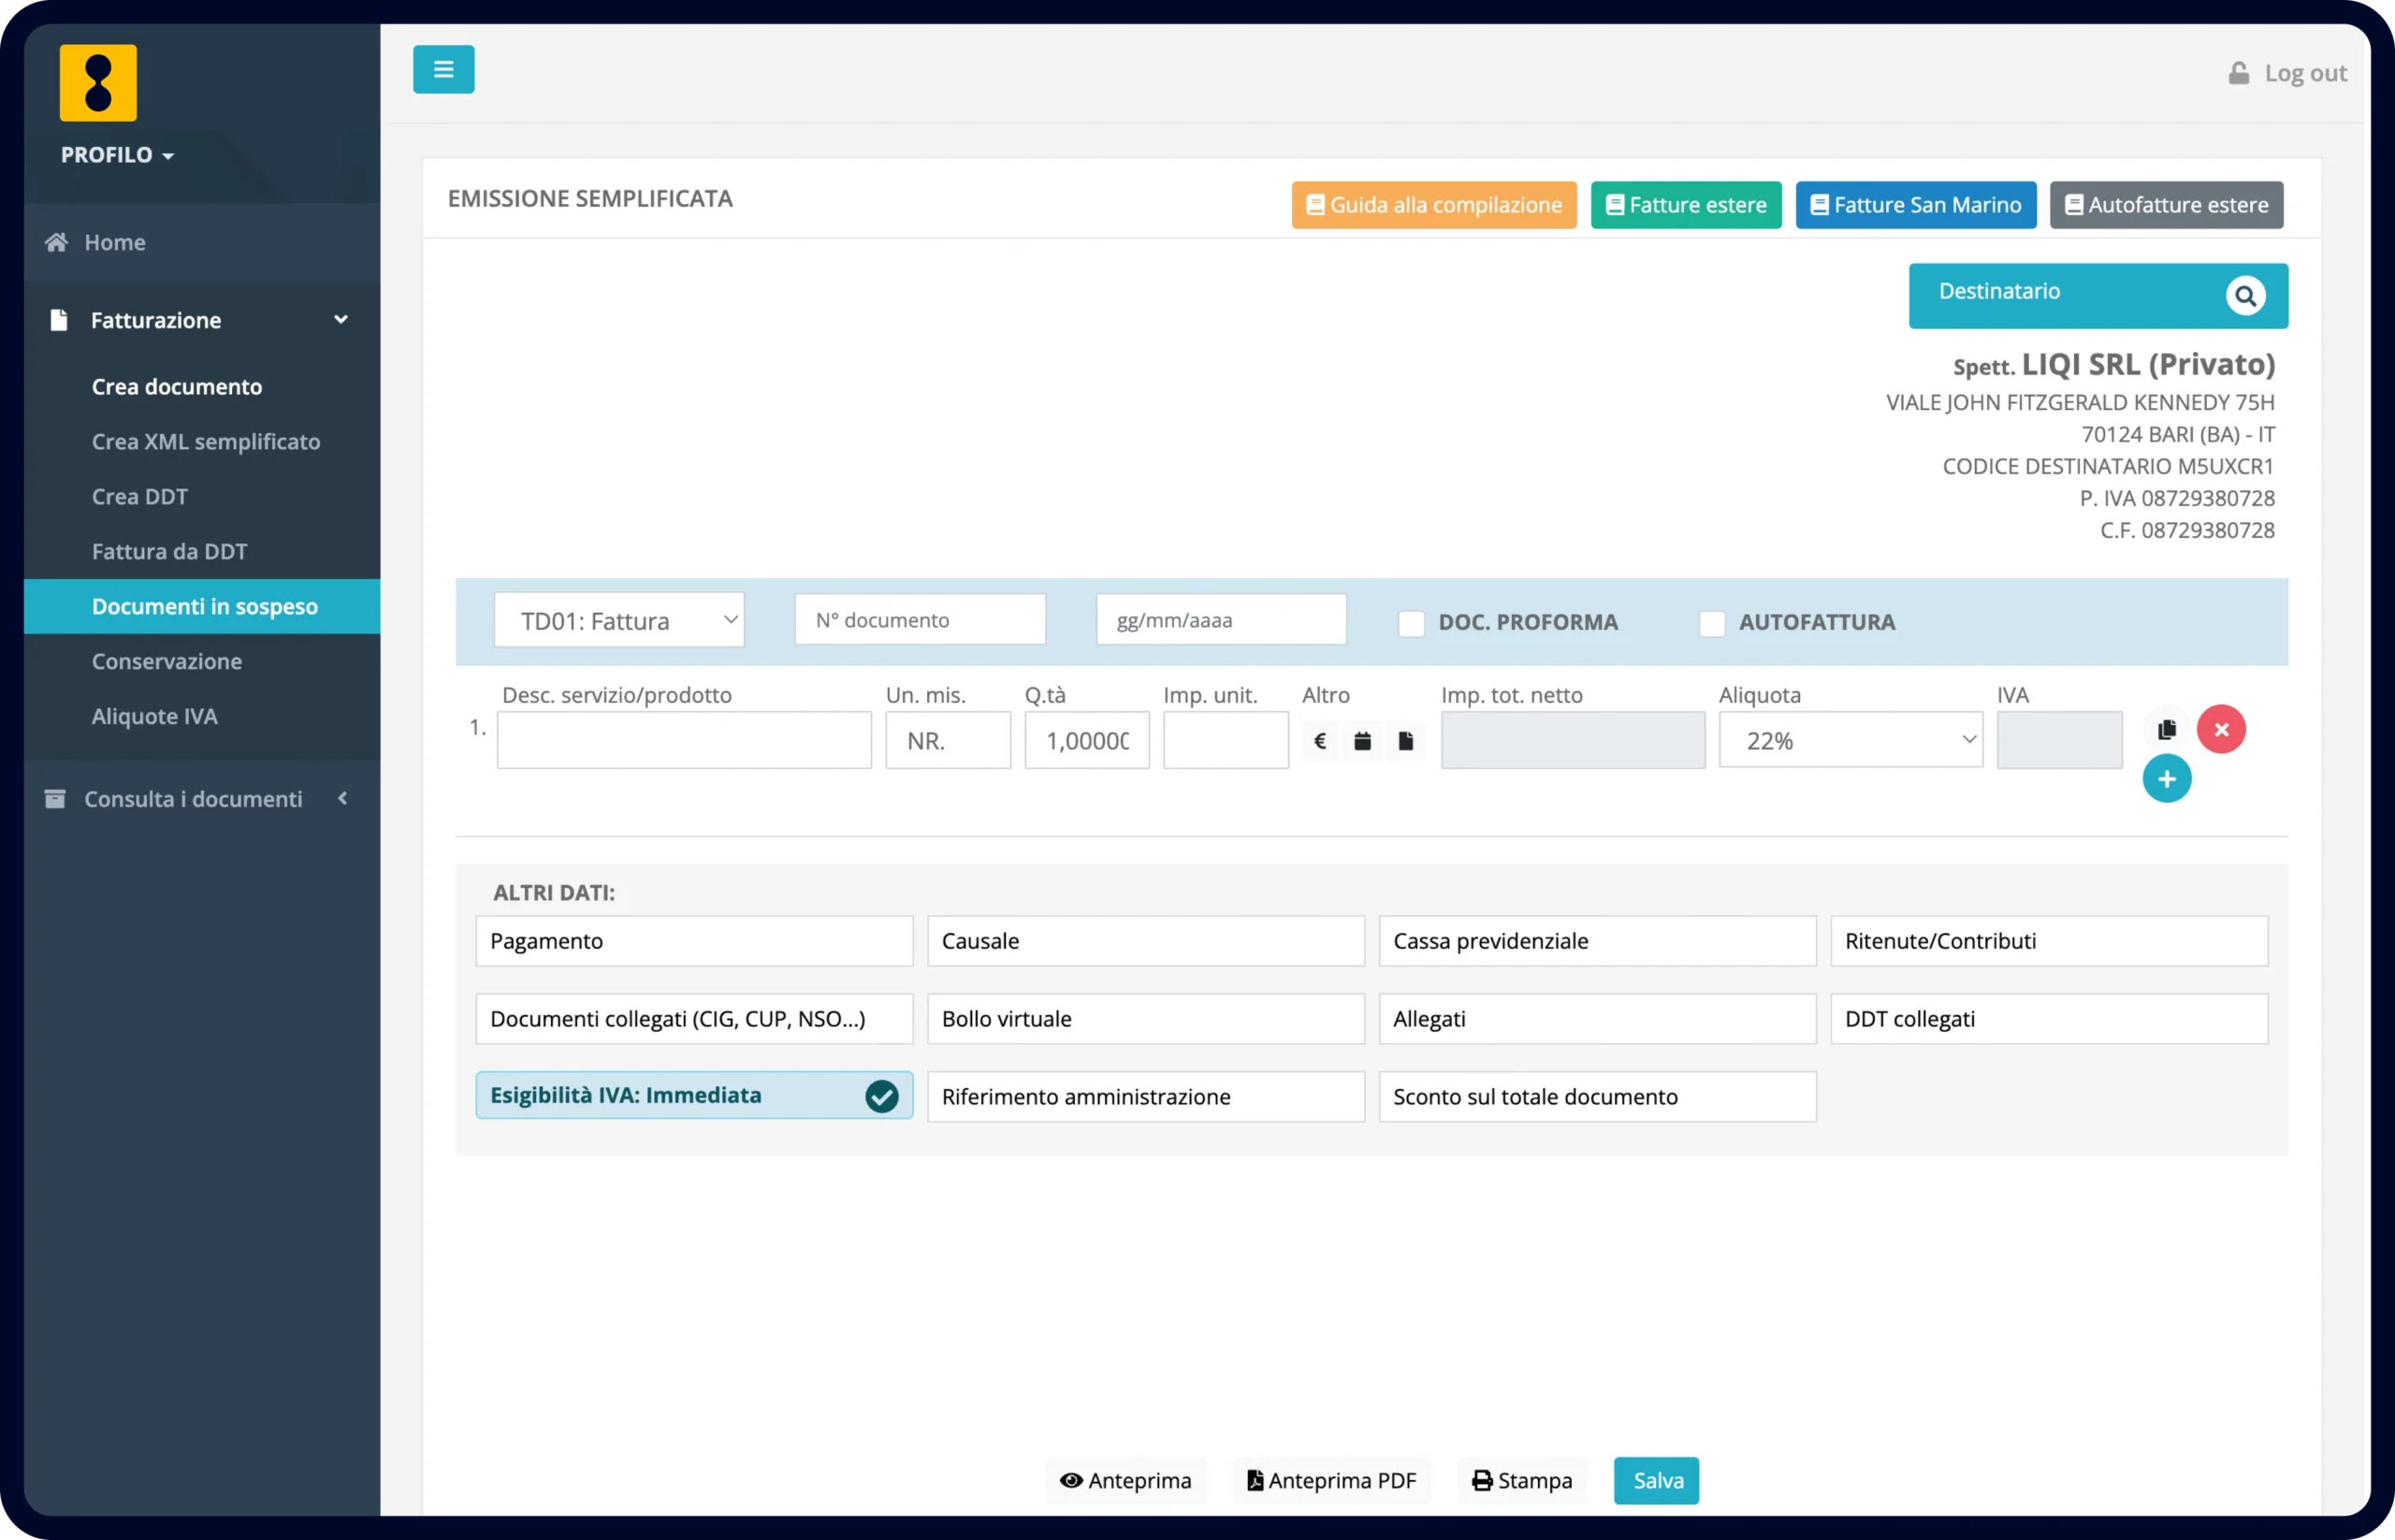The height and width of the screenshot is (1540, 2395).
Task: Click the Anteprima PDF button
Action: 1332,1480
